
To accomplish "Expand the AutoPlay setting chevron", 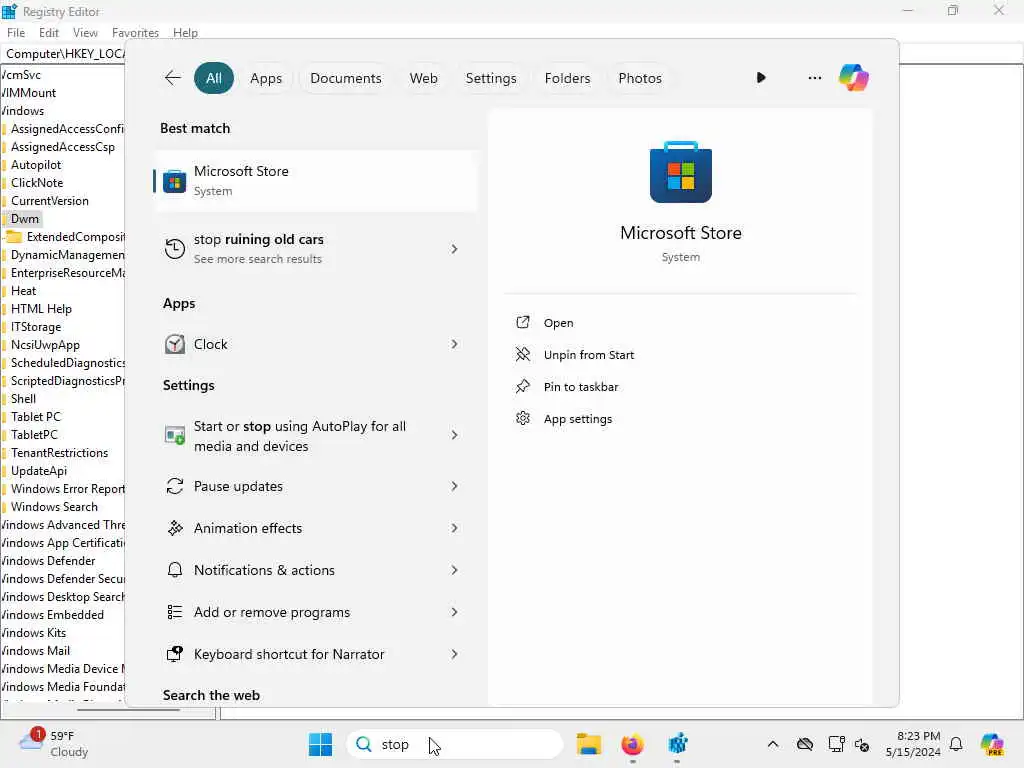I will (x=455, y=435).
